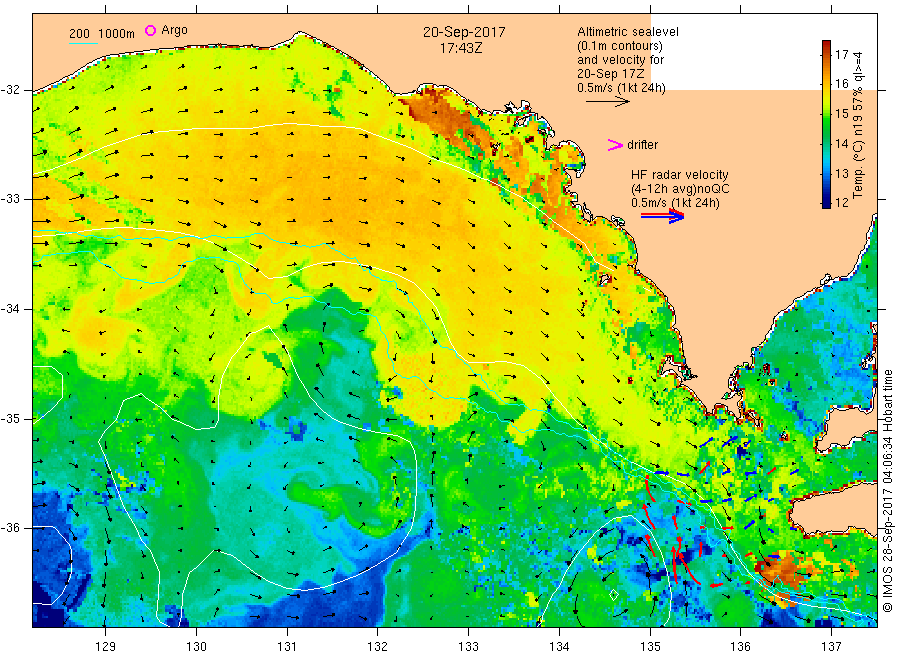Screen dimensions: 900x660
Task: Click the colorbar value 15
Action: coord(841,114)
